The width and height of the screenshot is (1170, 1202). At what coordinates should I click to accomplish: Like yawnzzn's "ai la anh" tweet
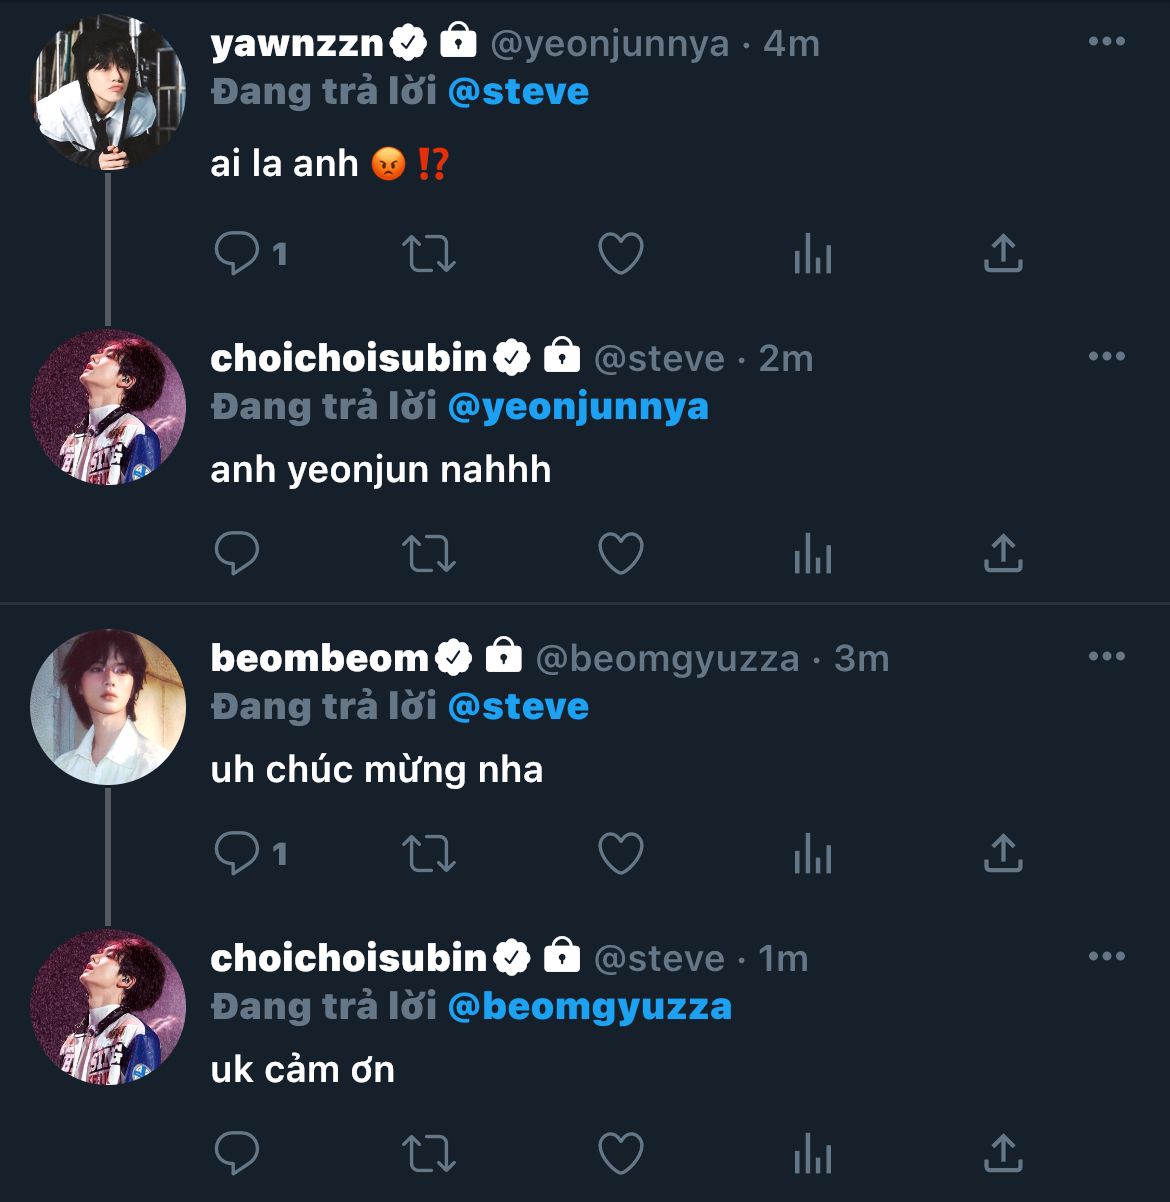620,254
